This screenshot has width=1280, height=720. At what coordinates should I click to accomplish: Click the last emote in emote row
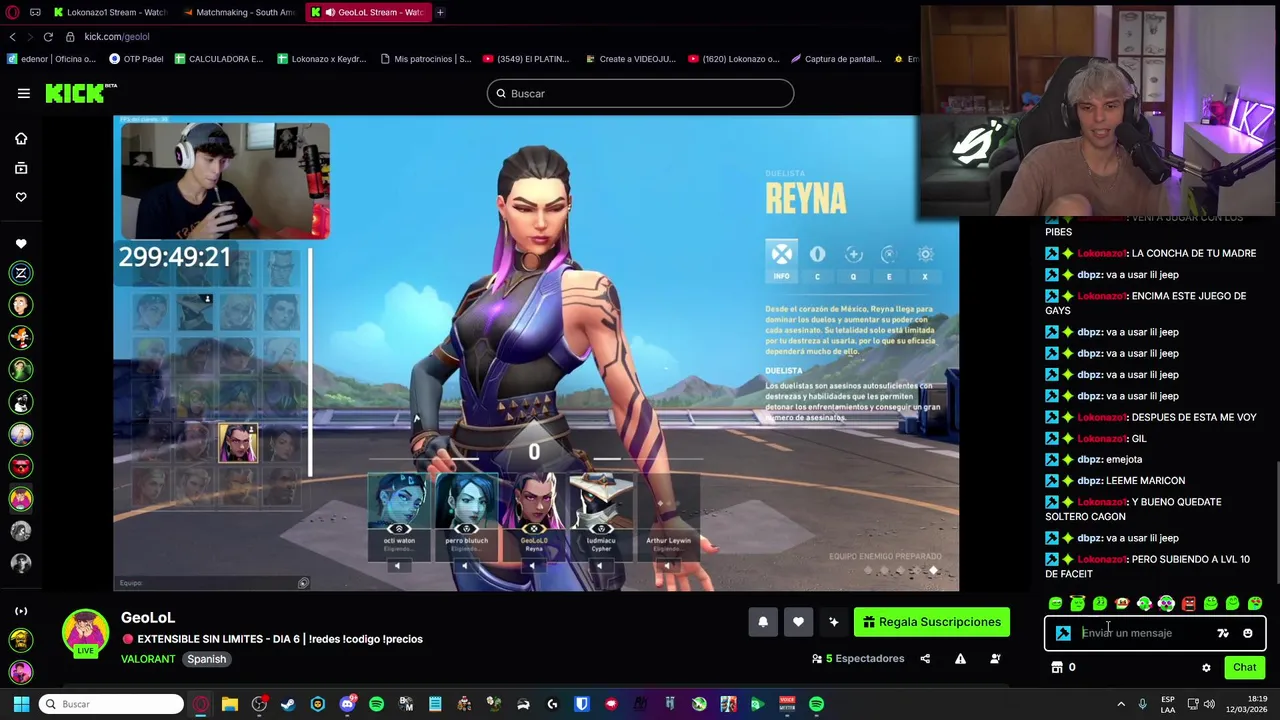click(1255, 603)
